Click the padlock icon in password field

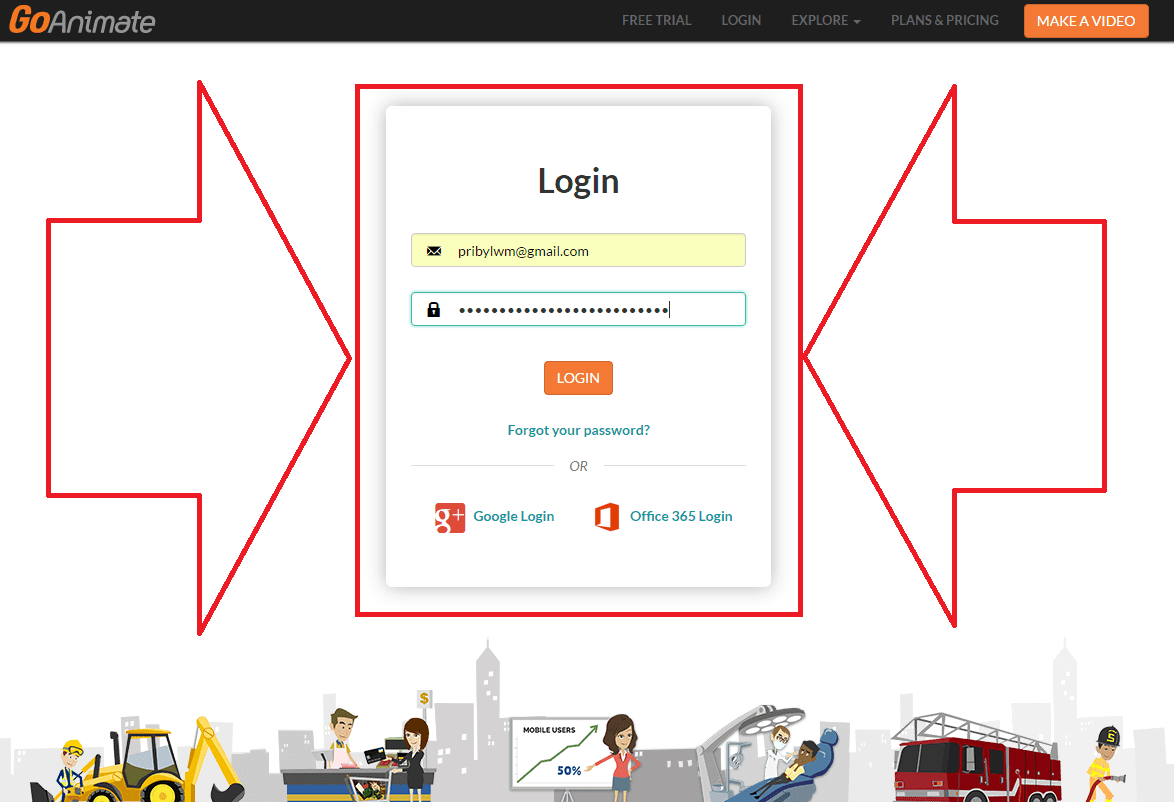point(434,309)
